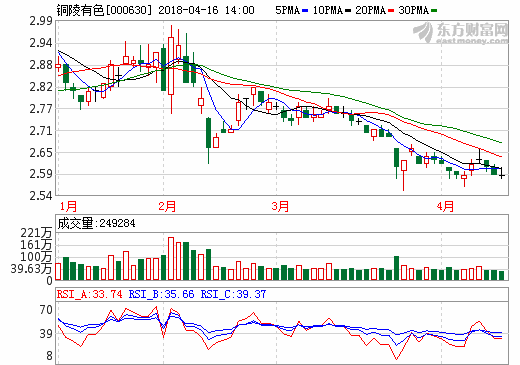Click the tallest red volume bar in early February

(x=171, y=258)
